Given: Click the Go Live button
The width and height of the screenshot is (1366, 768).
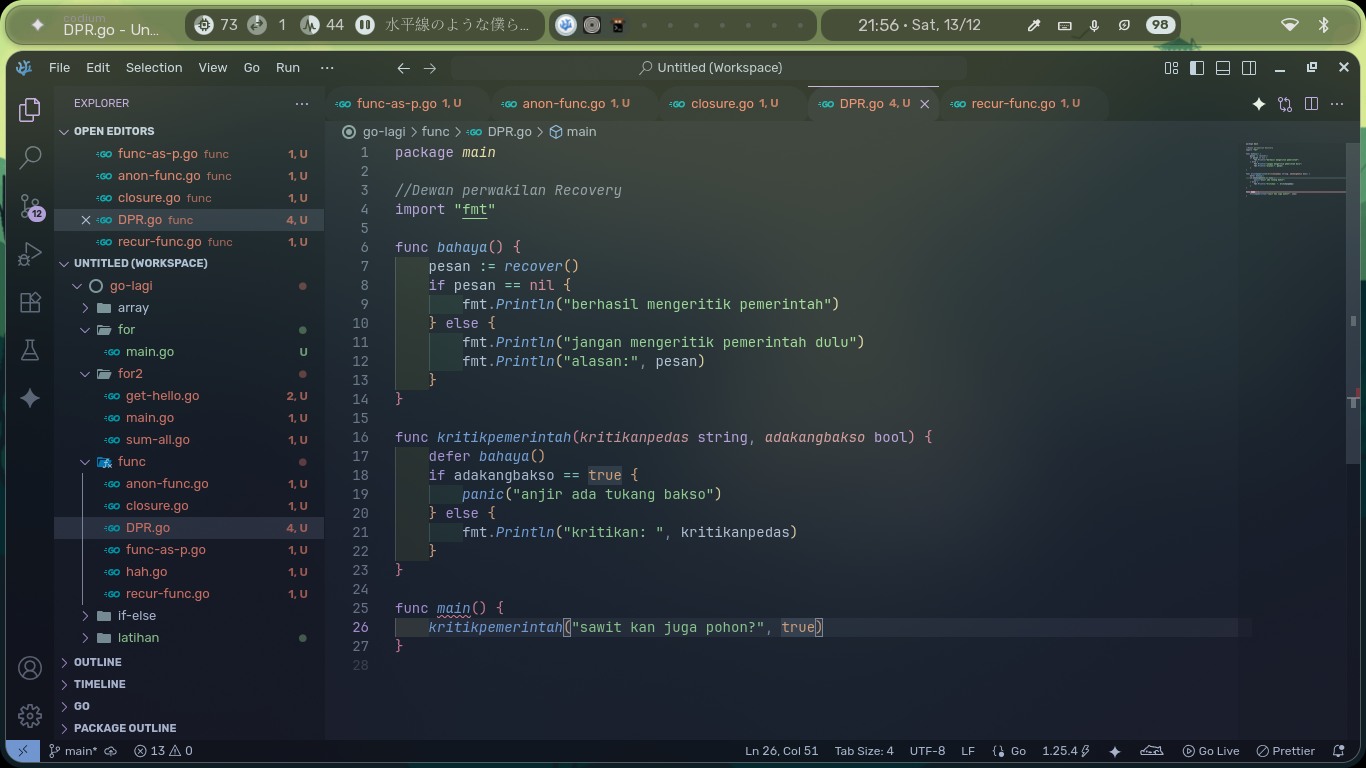Looking at the screenshot, I should [x=1211, y=751].
